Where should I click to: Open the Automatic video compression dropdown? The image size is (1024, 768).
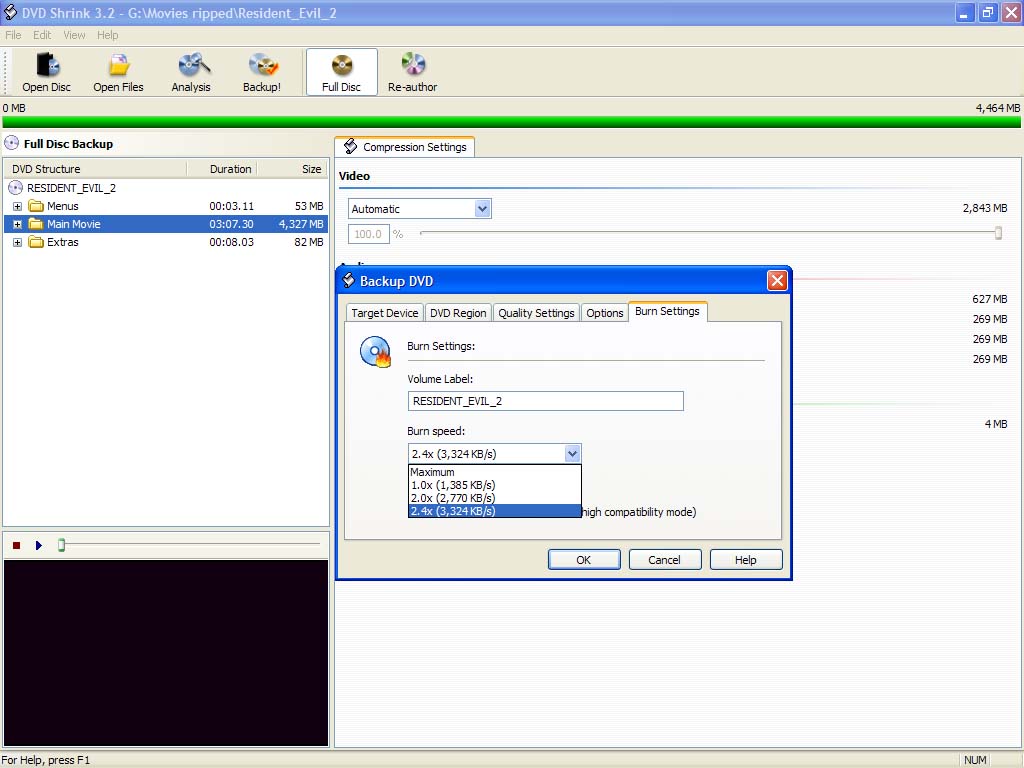point(482,209)
